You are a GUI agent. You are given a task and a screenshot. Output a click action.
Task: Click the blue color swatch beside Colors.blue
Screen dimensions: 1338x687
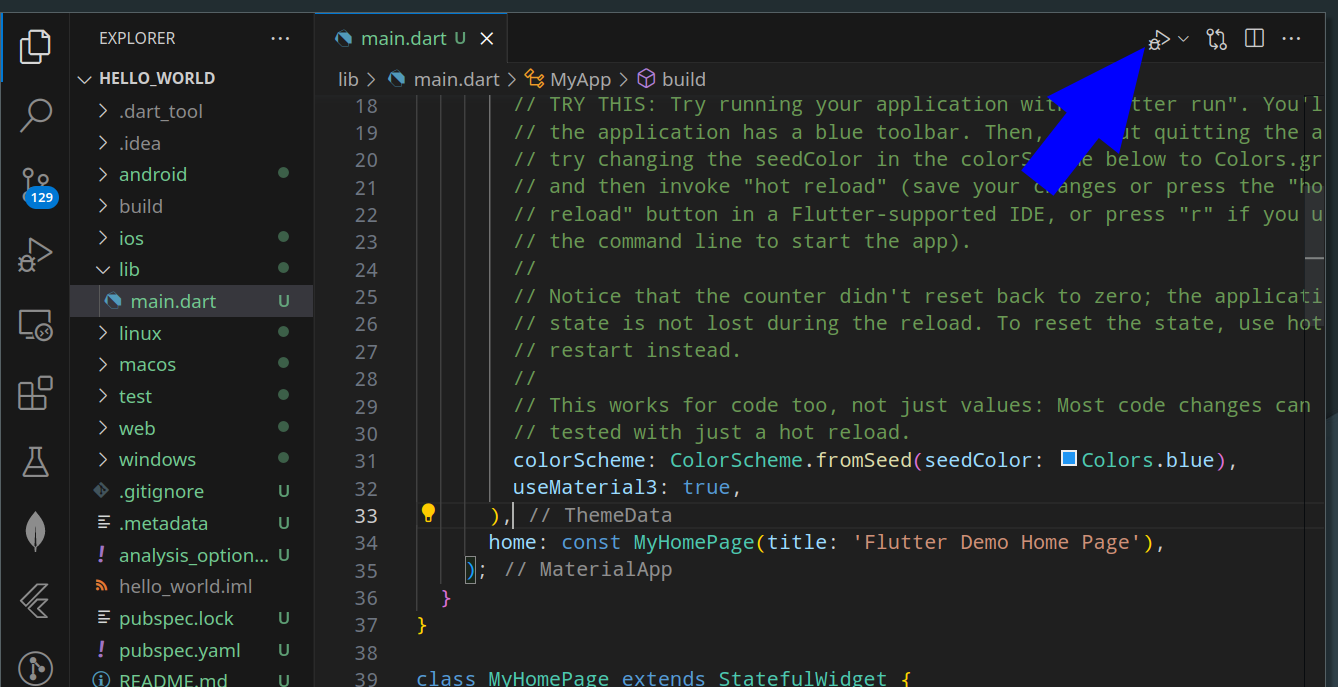click(x=1068, y=459)
